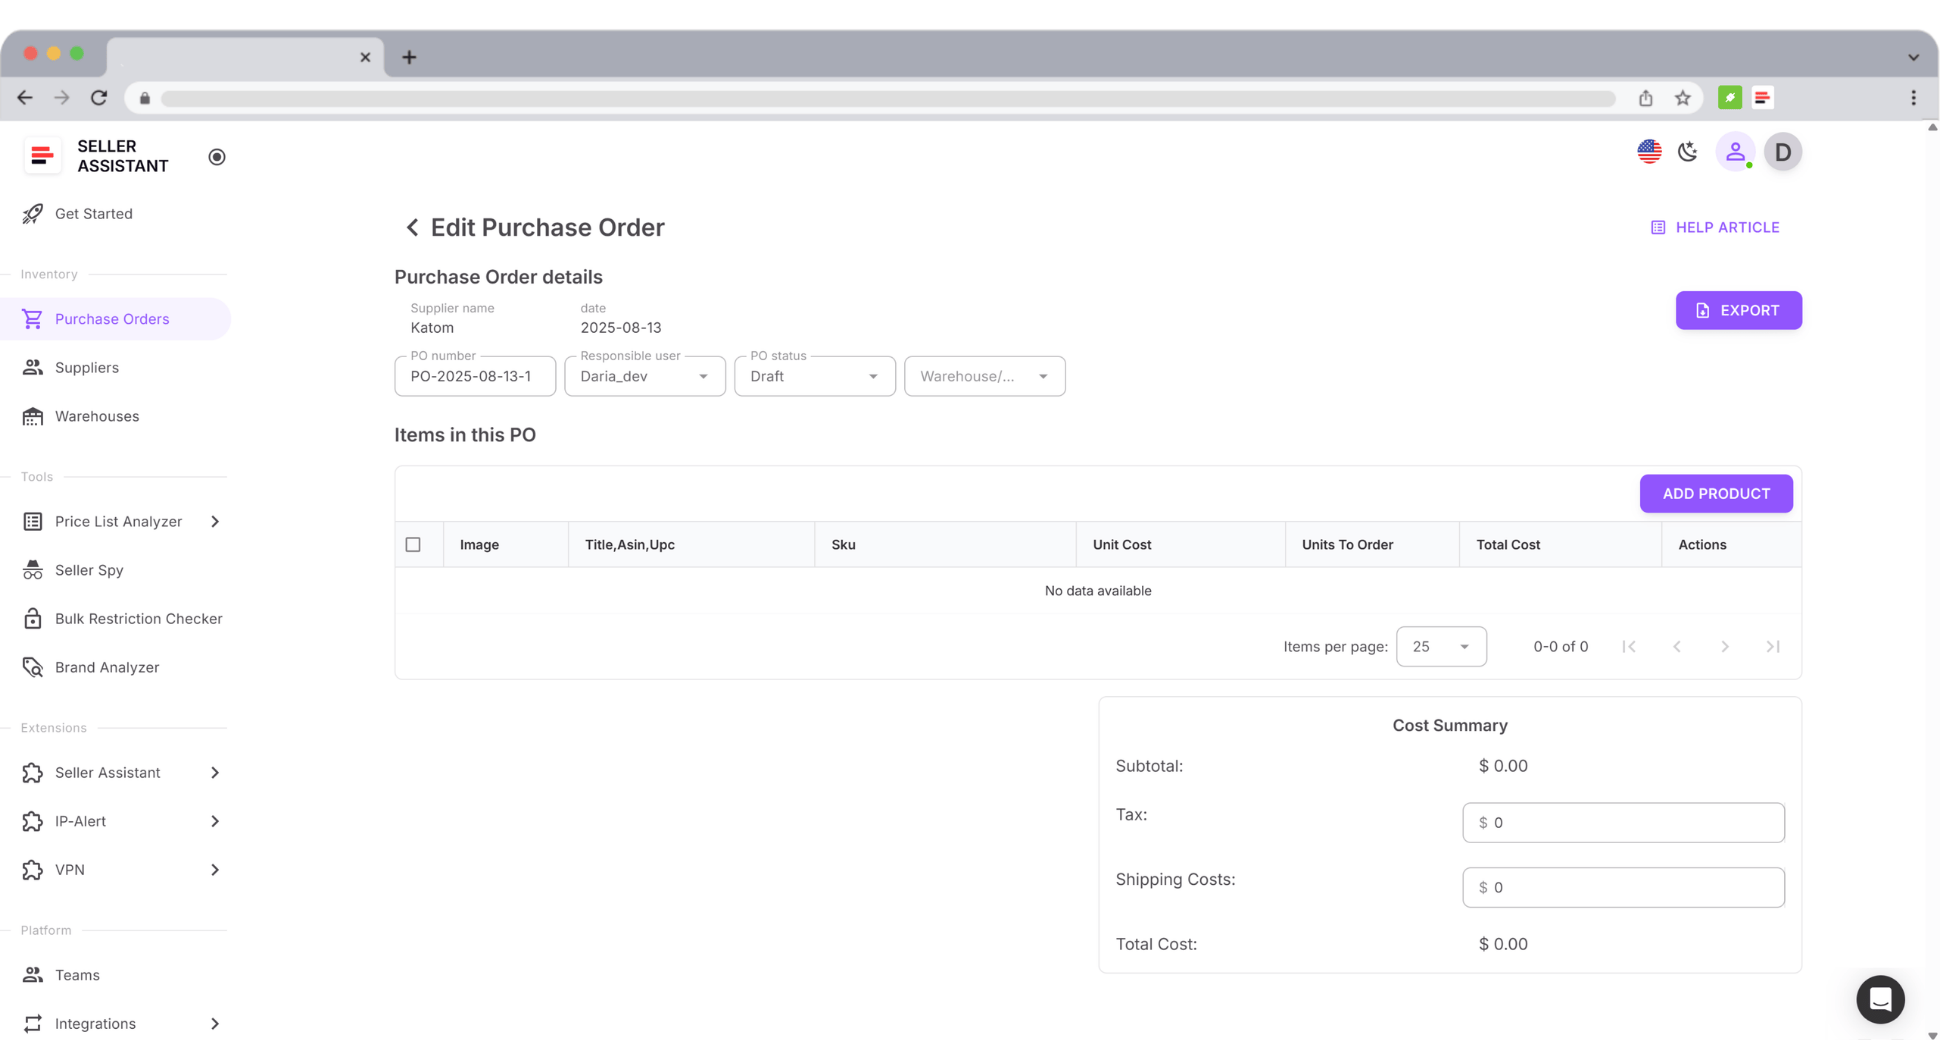
Task: Open the HELP ARTICLE link
Action: coord(1714,228)
